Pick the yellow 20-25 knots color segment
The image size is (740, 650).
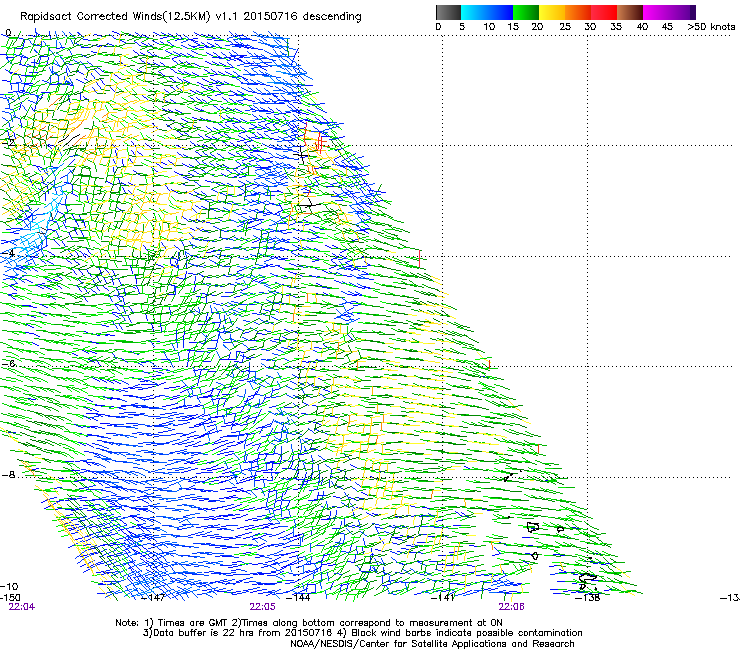tap(552, 12)
